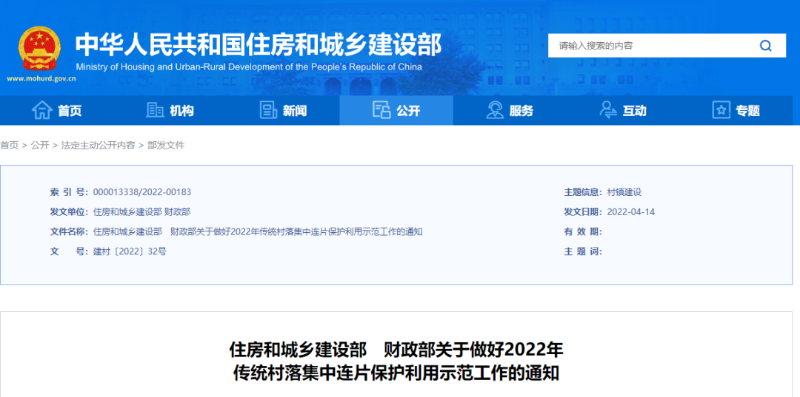Viewport: 800px width, 397px height.
Task: Click the person icon beside 服务
Action: [x=495, y=110]
